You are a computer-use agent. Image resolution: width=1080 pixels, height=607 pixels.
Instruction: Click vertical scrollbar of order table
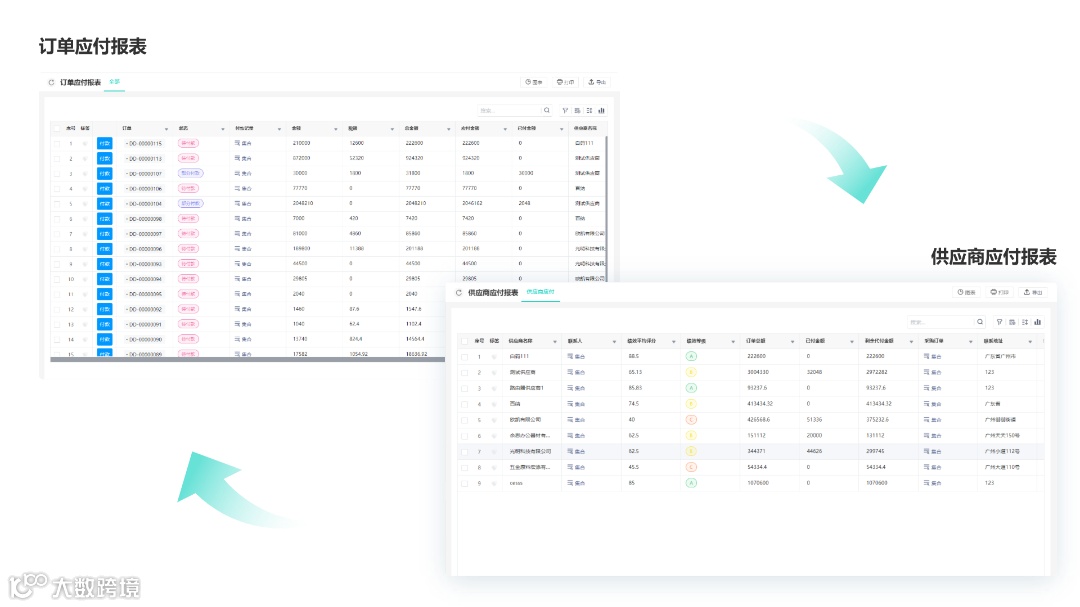coord(606,207)
